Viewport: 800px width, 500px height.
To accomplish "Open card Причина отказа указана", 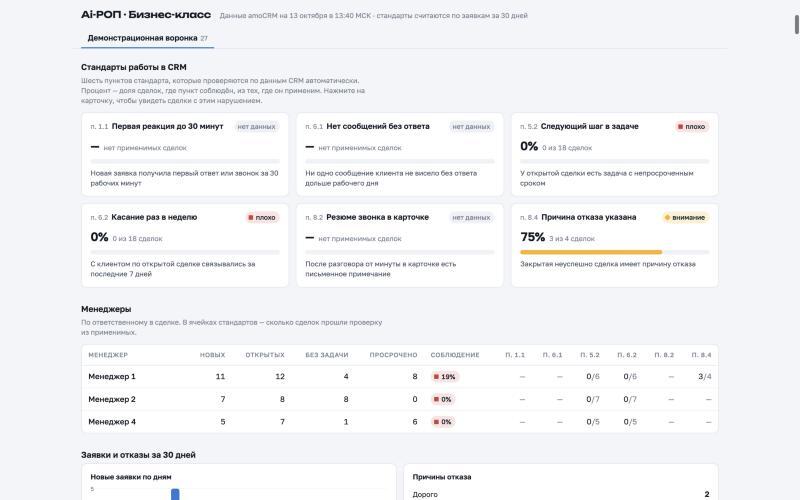I will click(x=614, y=245).
